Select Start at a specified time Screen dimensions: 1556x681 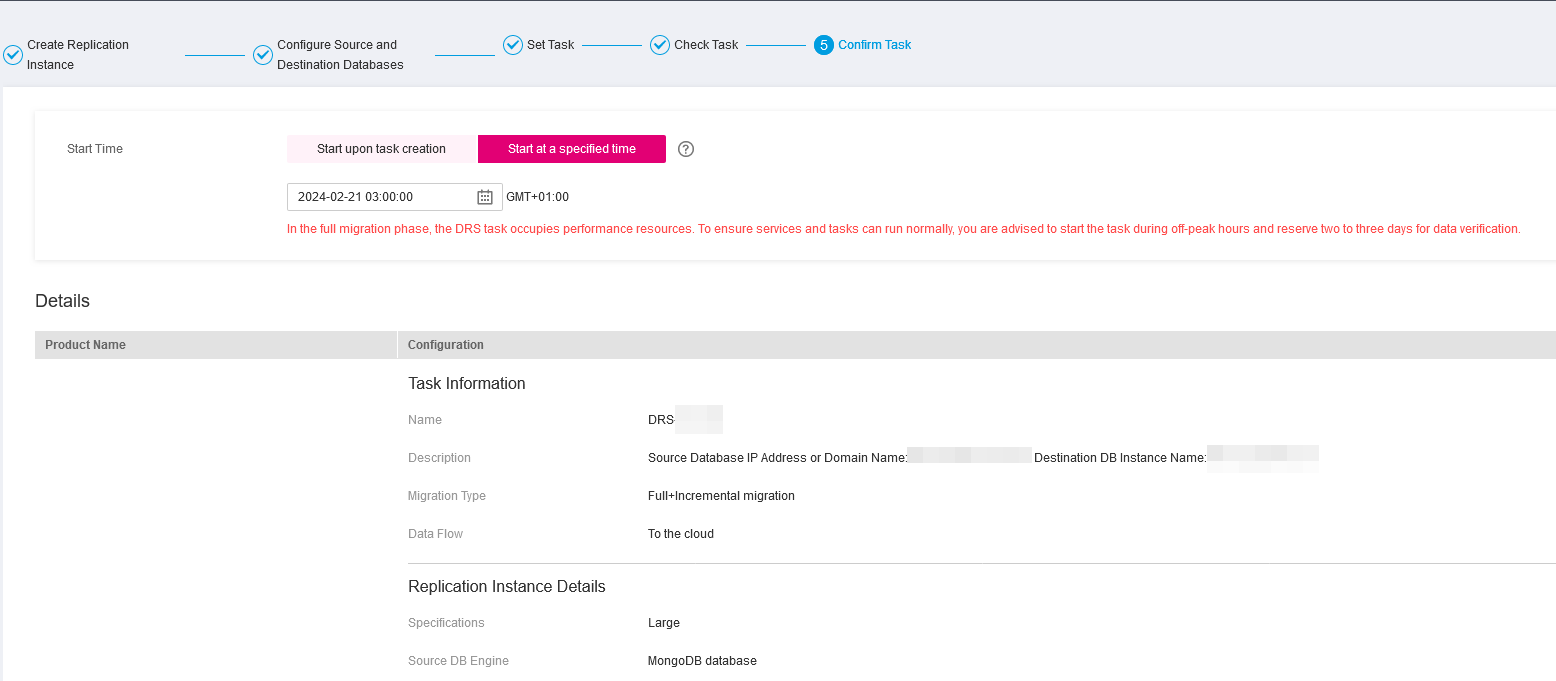coord(571,148)
